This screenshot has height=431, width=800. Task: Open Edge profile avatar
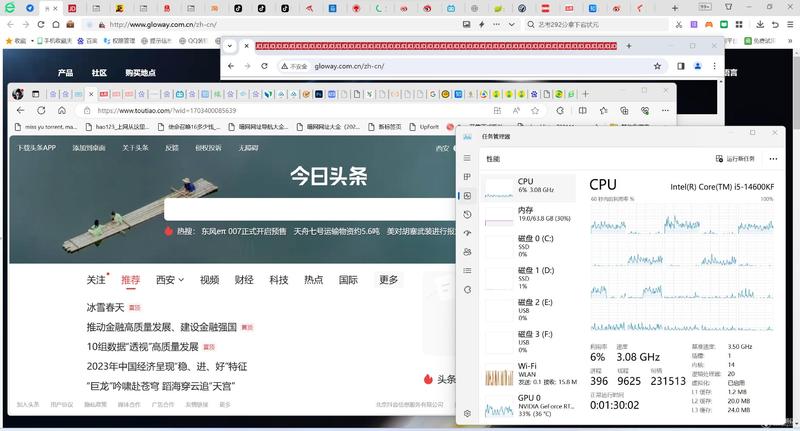(x=18, y=94)
